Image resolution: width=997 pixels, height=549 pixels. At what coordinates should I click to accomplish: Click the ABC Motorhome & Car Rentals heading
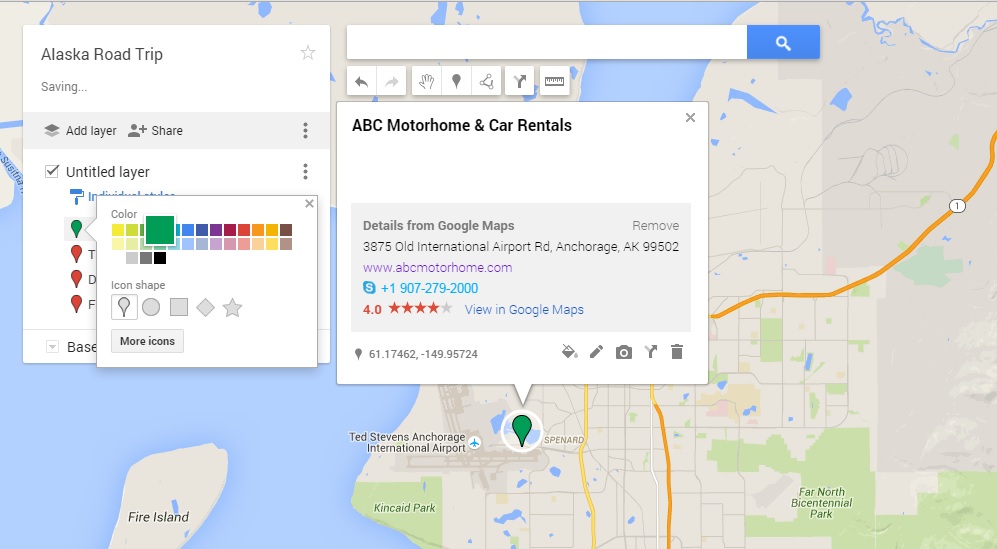[x=462, y=125]
